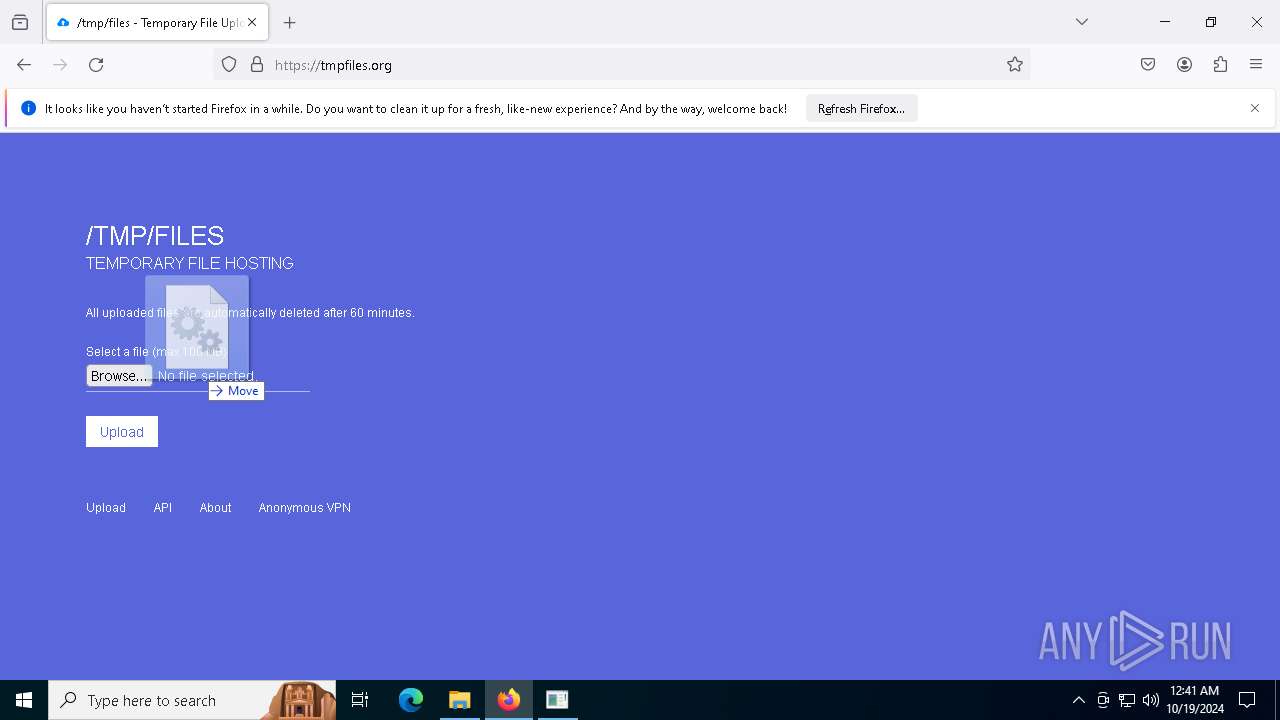Screen dimensions: 1280x720
Task: Click the Refresh Firefox button
Action: click(x=861, y=108)
